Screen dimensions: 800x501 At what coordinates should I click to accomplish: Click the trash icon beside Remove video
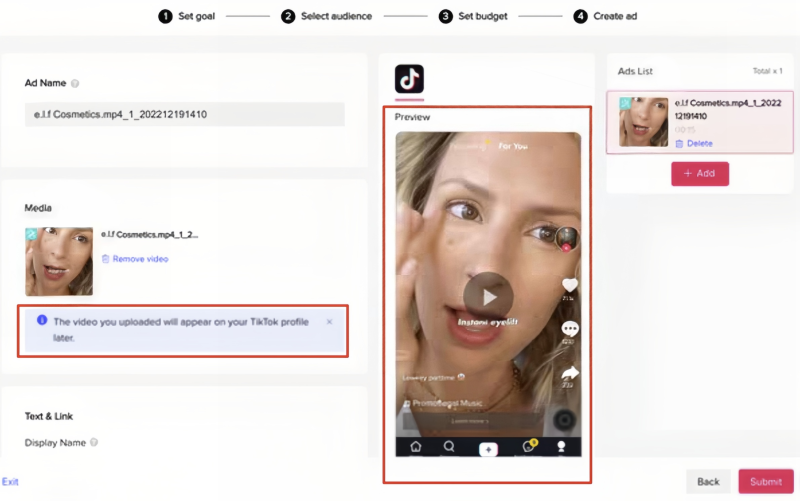pyautogui.click(x=105, y=259)
